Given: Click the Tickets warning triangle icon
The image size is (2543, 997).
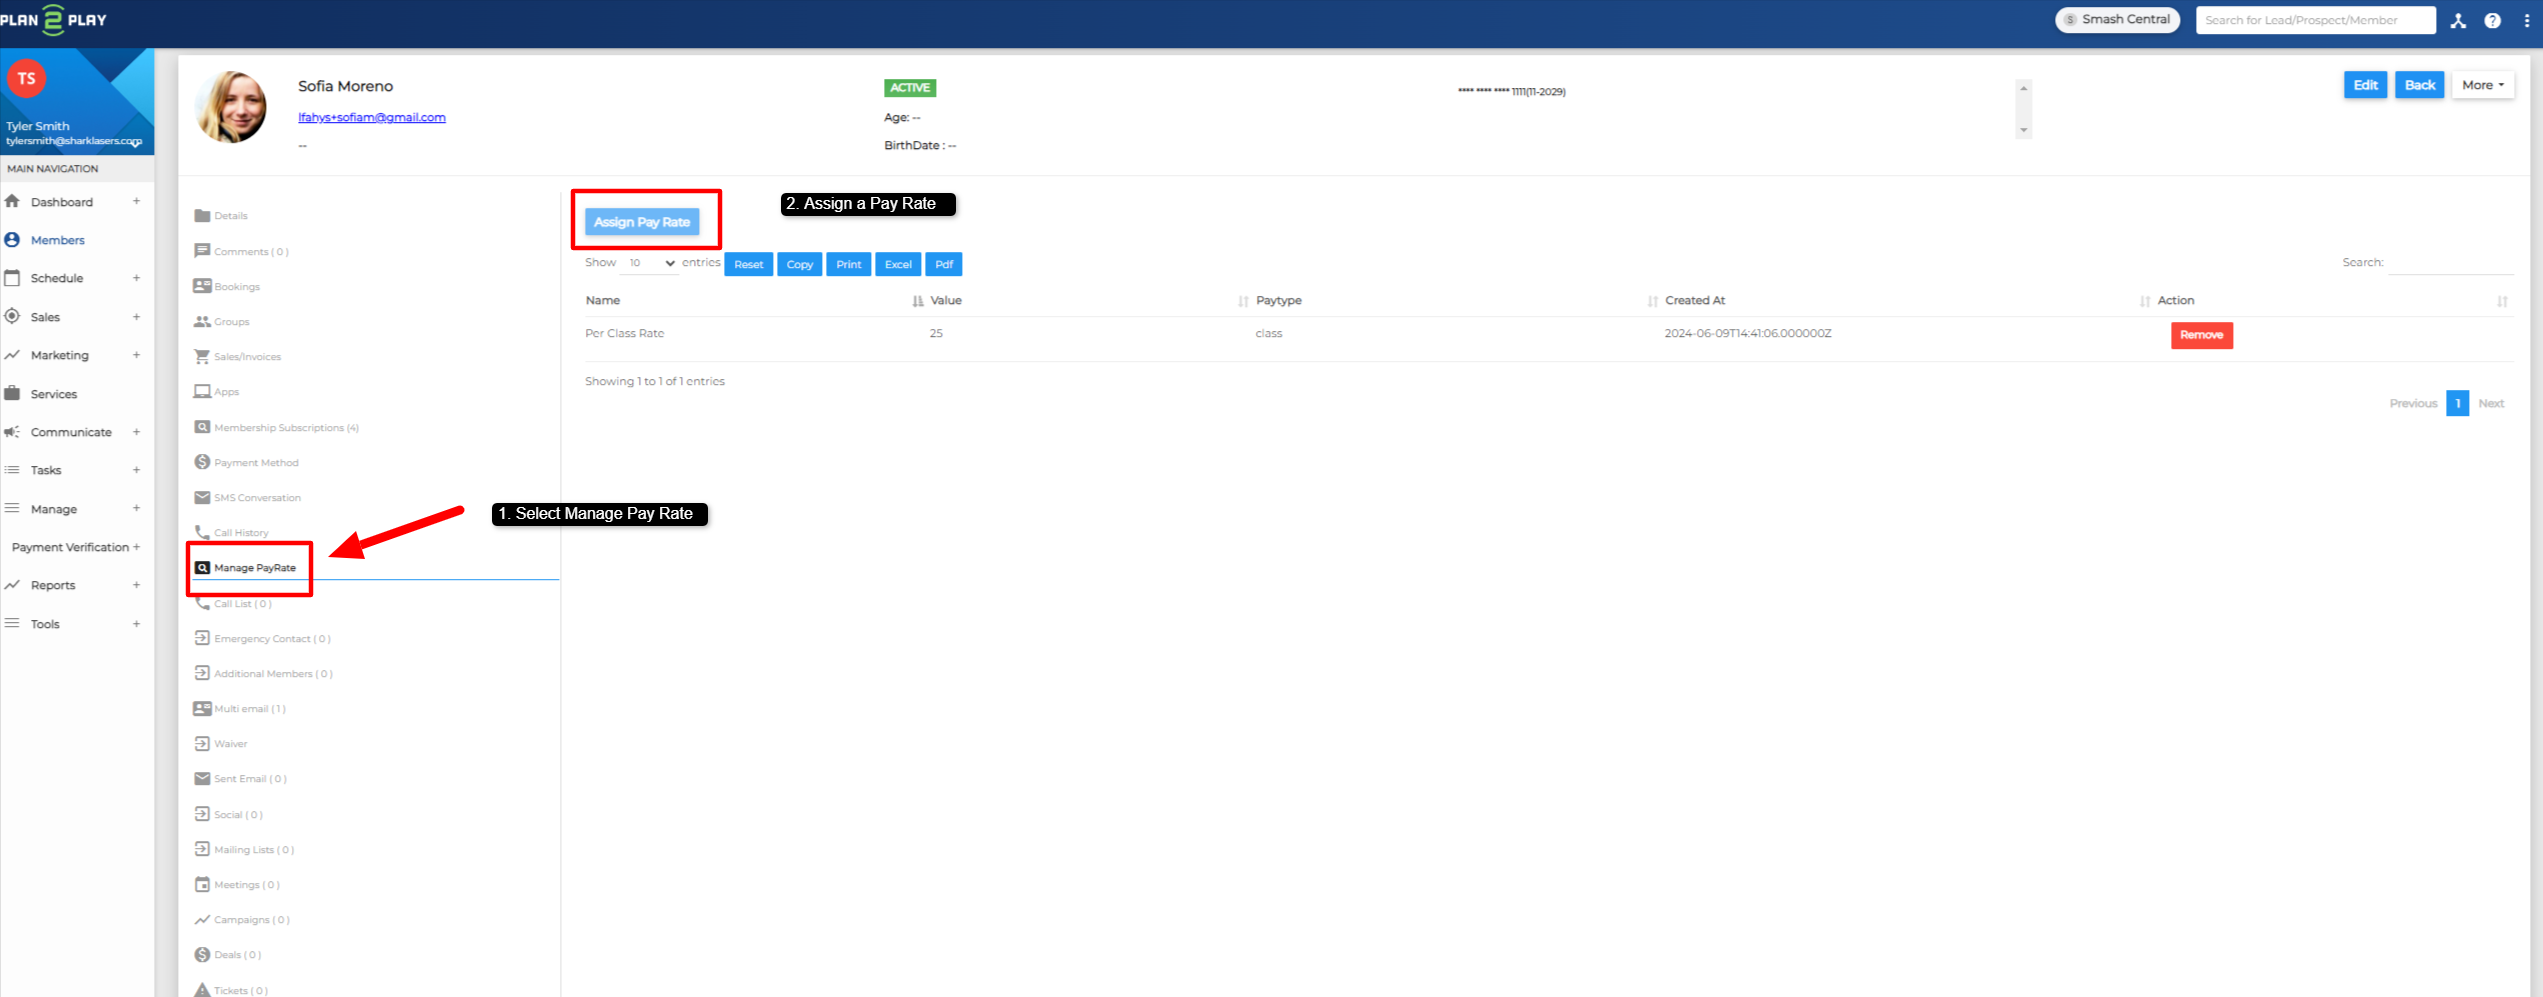Looking at the screenshot, I should click(202, 990).
